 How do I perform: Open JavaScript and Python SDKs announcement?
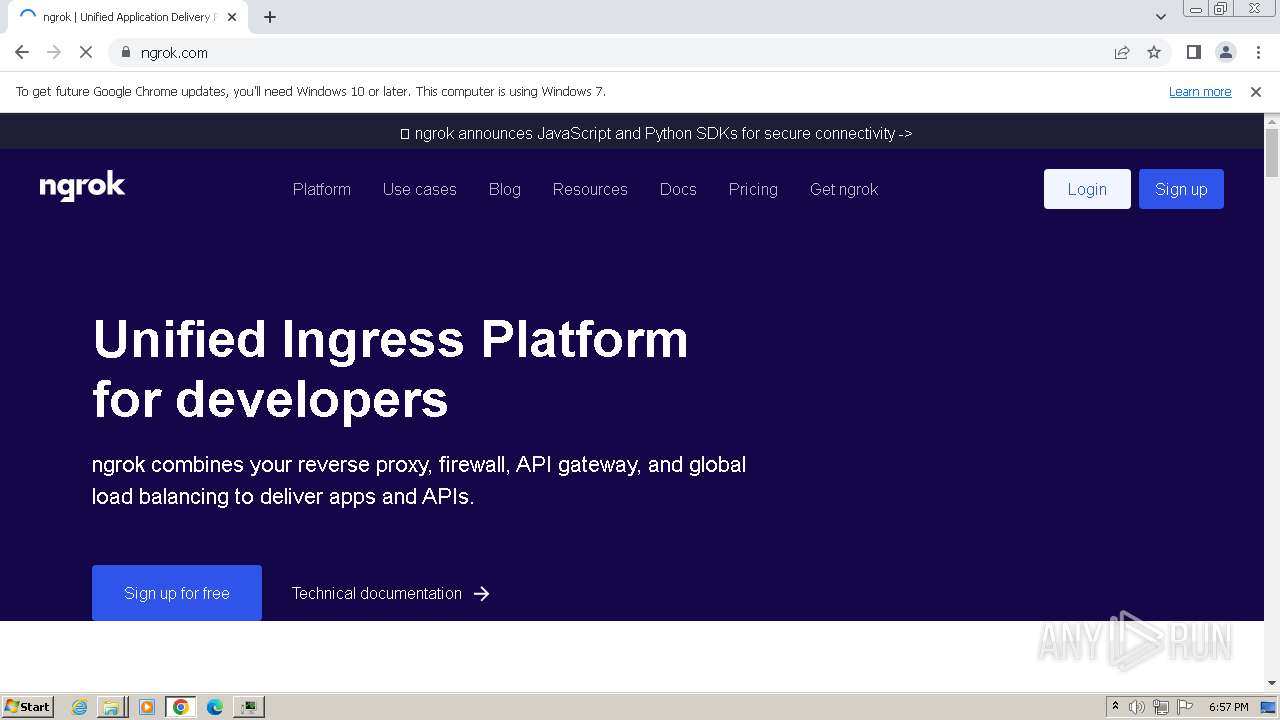[656, 133]
